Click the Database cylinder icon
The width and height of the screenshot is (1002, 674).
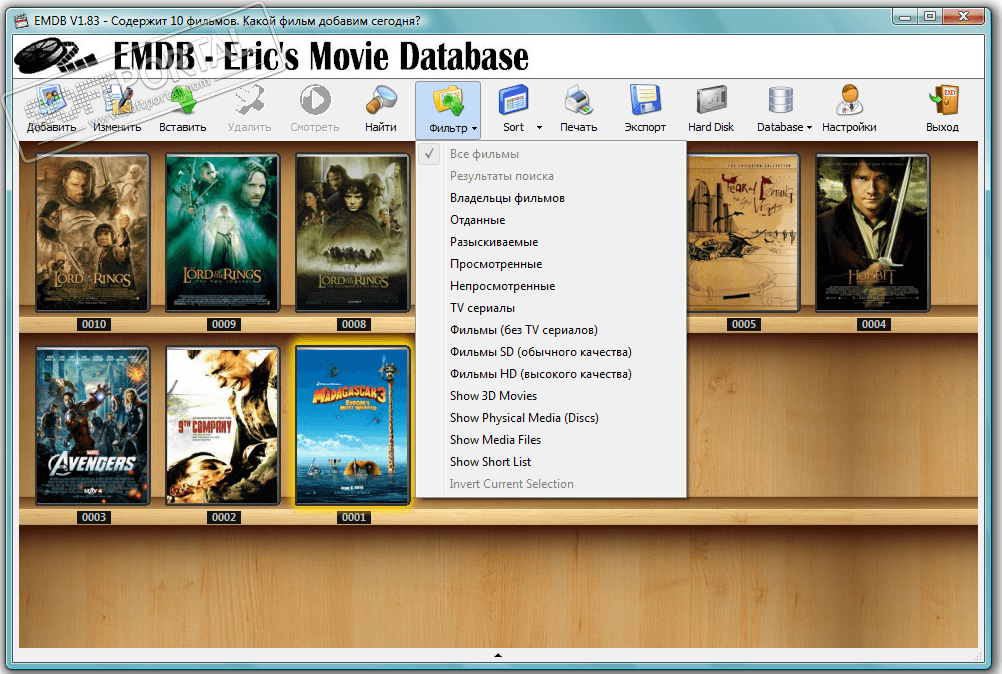click(x=780, y=101)
